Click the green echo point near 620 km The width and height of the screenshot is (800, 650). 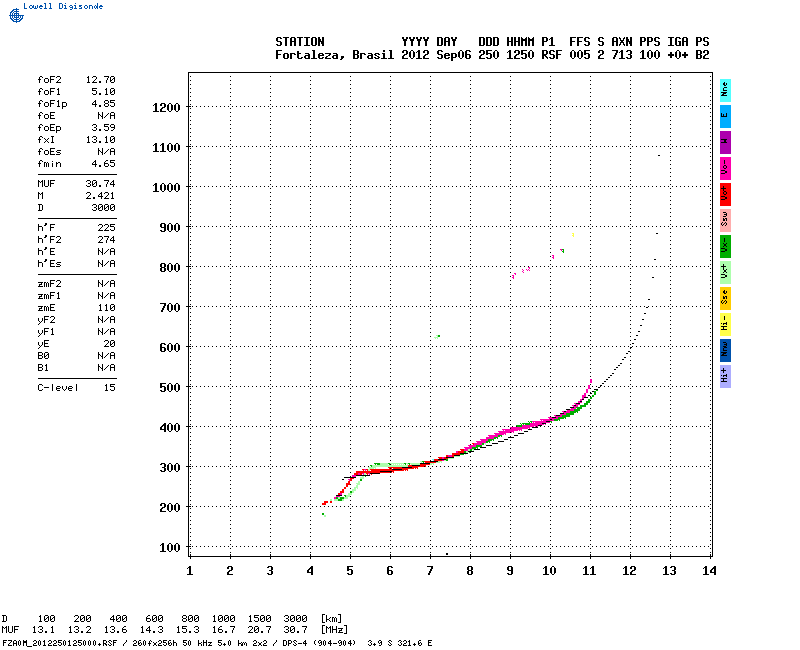tap(437, 337)
